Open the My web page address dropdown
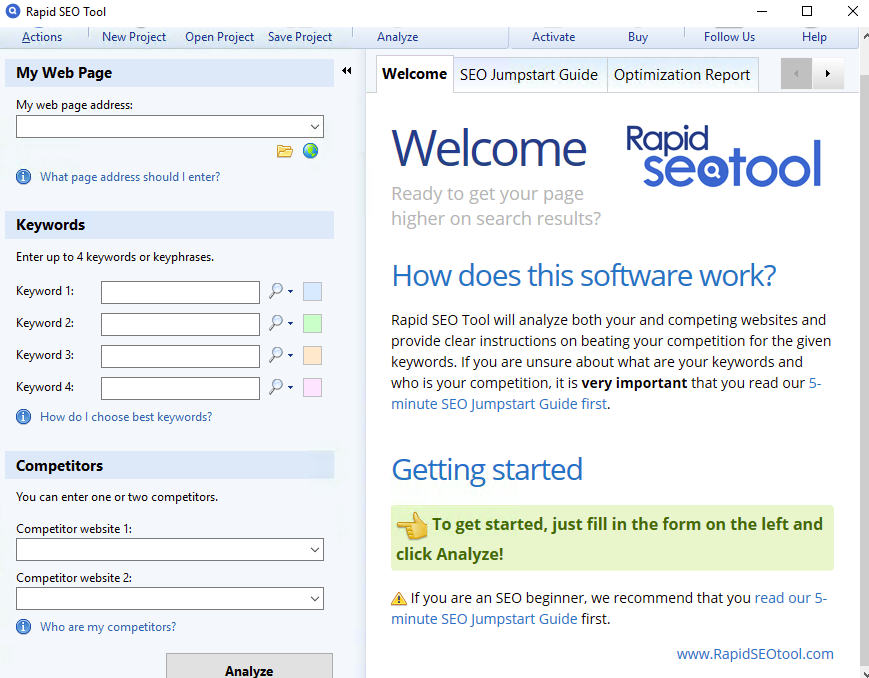This screenshot has height=678, width=869. point(315,126)
